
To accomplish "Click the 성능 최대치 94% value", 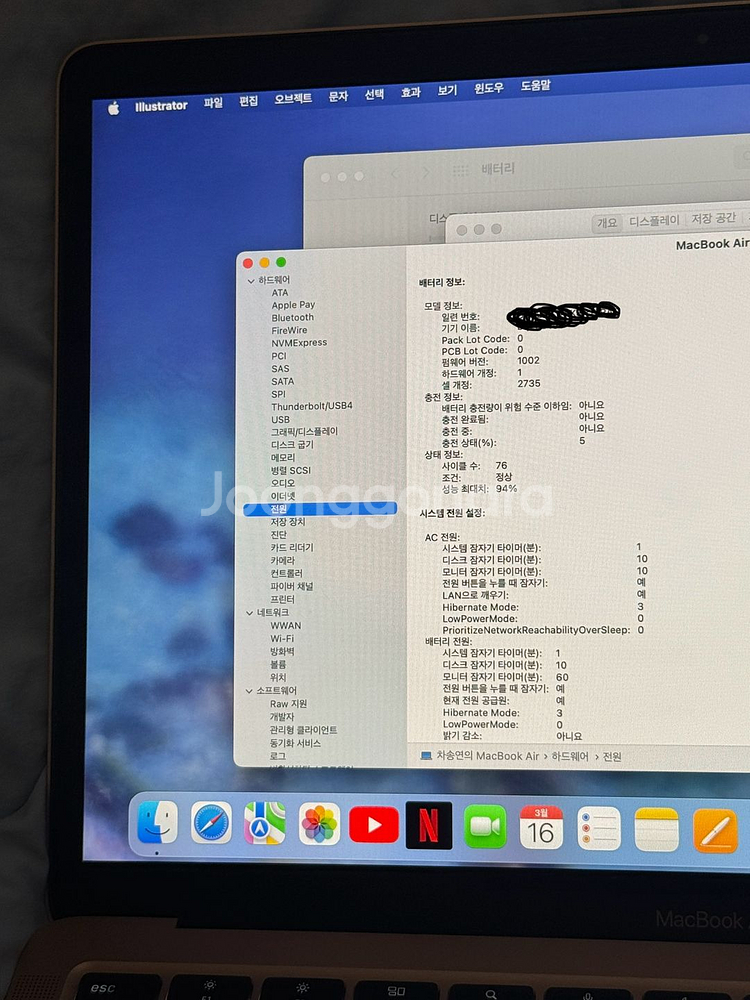I will (x=506, y=489).
